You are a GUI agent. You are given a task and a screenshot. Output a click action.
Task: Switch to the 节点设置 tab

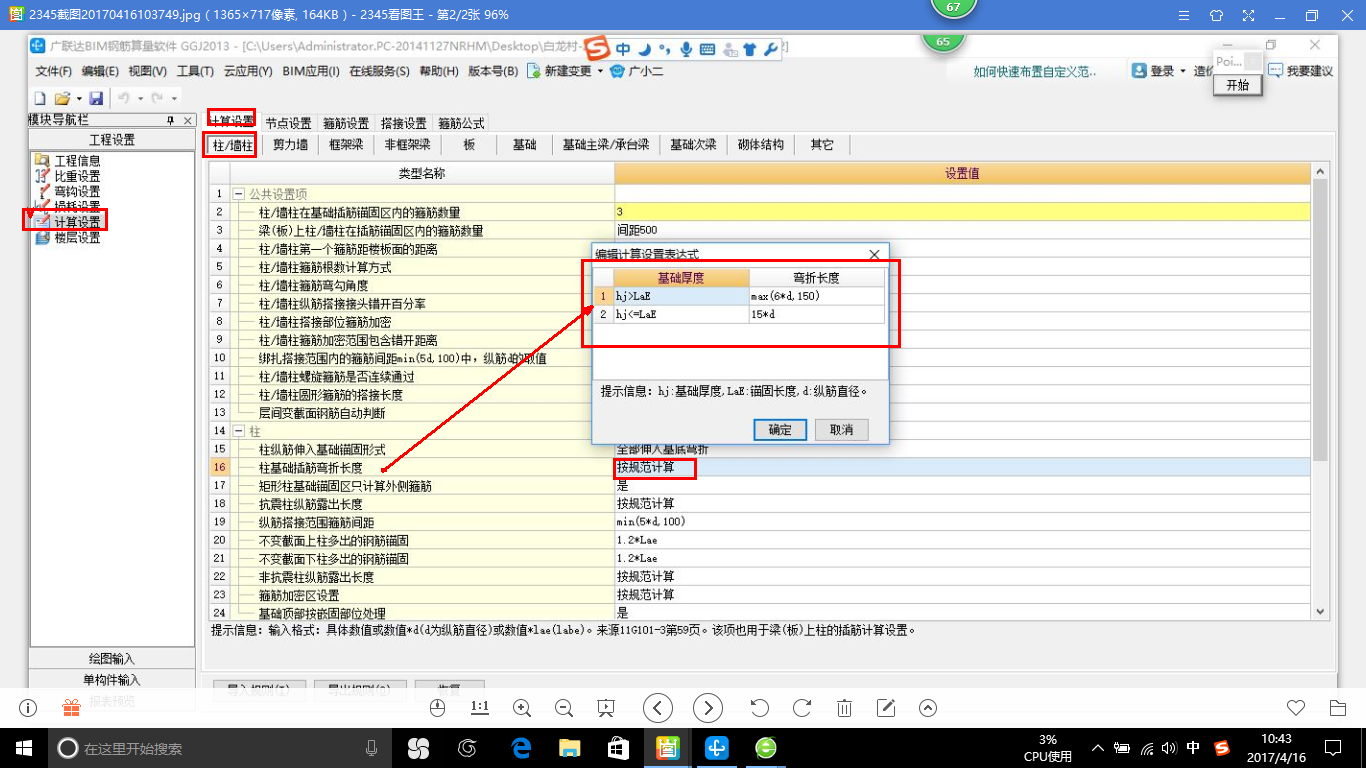pyautogui.click(x=288, y=123)
